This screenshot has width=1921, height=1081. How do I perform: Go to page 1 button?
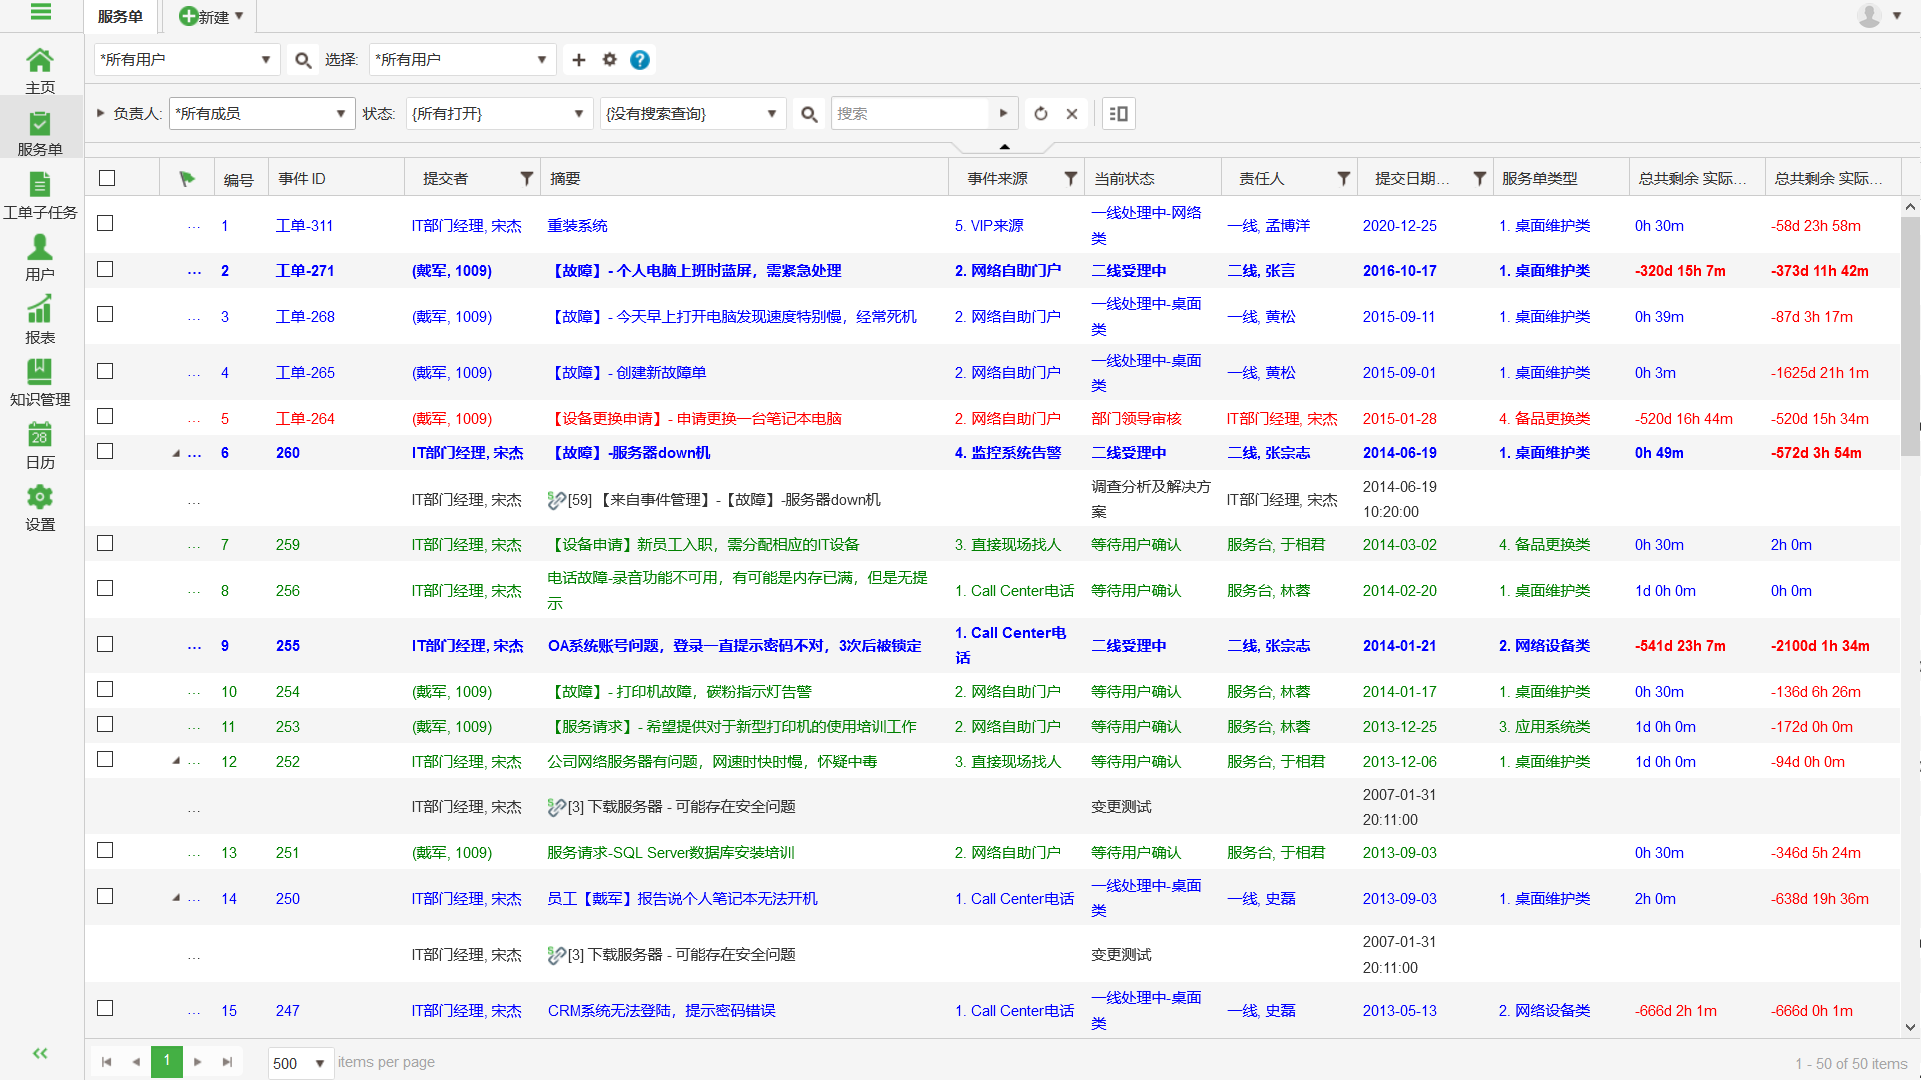(167, 1061)
